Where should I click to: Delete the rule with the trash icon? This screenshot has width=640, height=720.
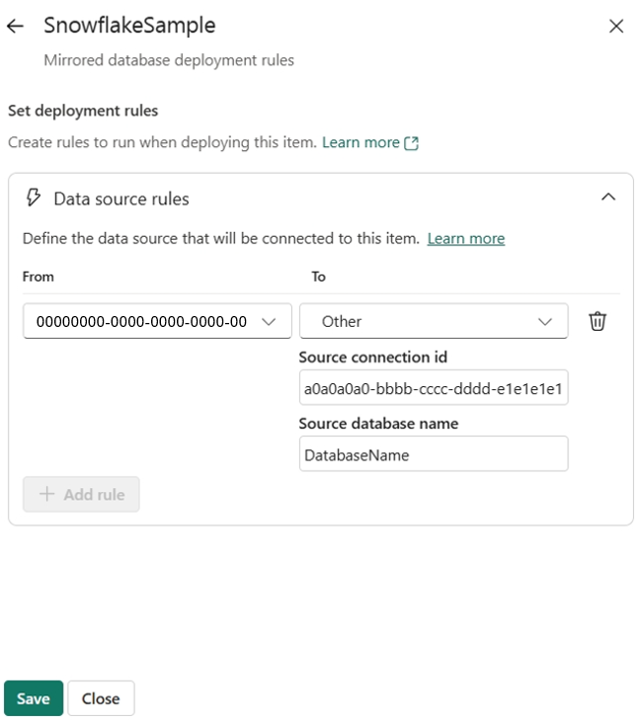coord(597,321)
